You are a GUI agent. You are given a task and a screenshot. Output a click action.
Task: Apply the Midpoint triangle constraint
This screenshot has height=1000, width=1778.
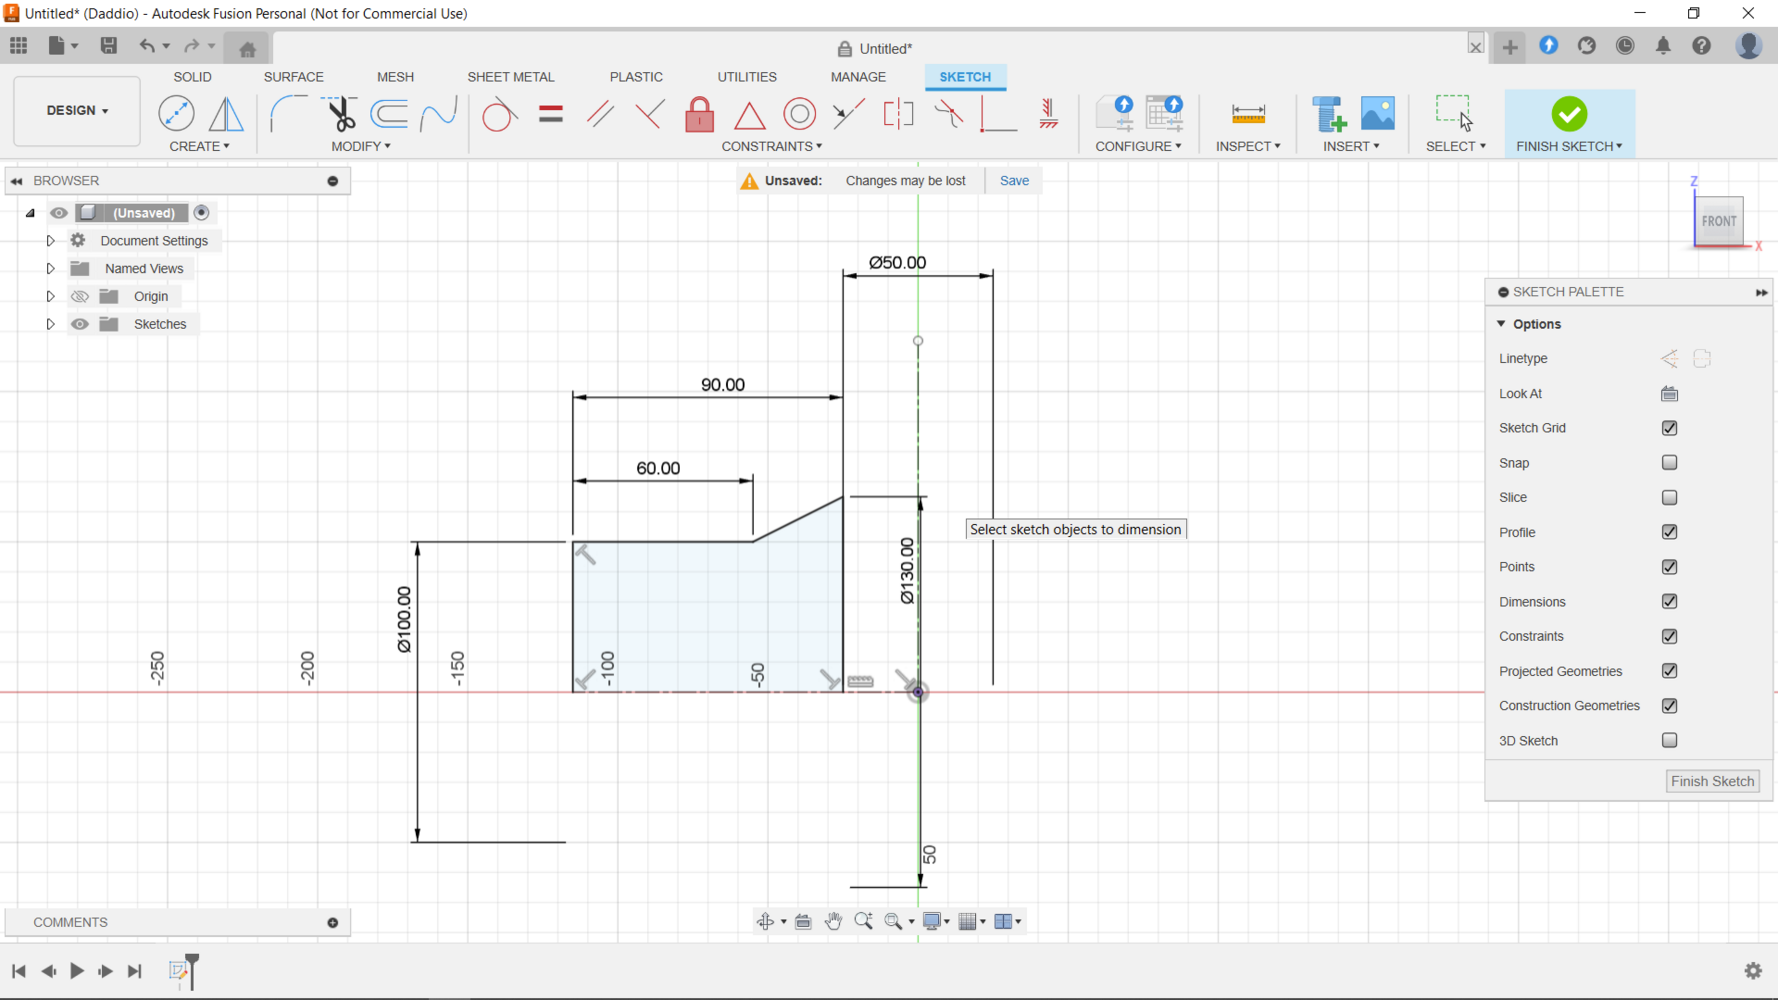tap(750, 114)
